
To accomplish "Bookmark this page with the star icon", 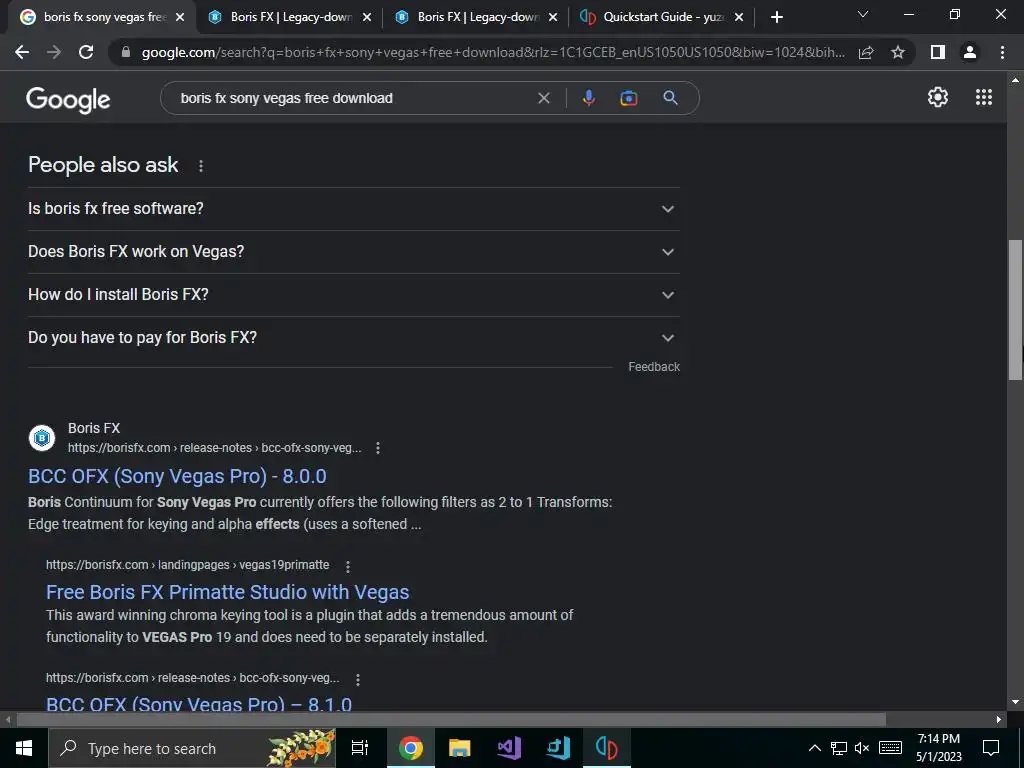I will (898, 52).
